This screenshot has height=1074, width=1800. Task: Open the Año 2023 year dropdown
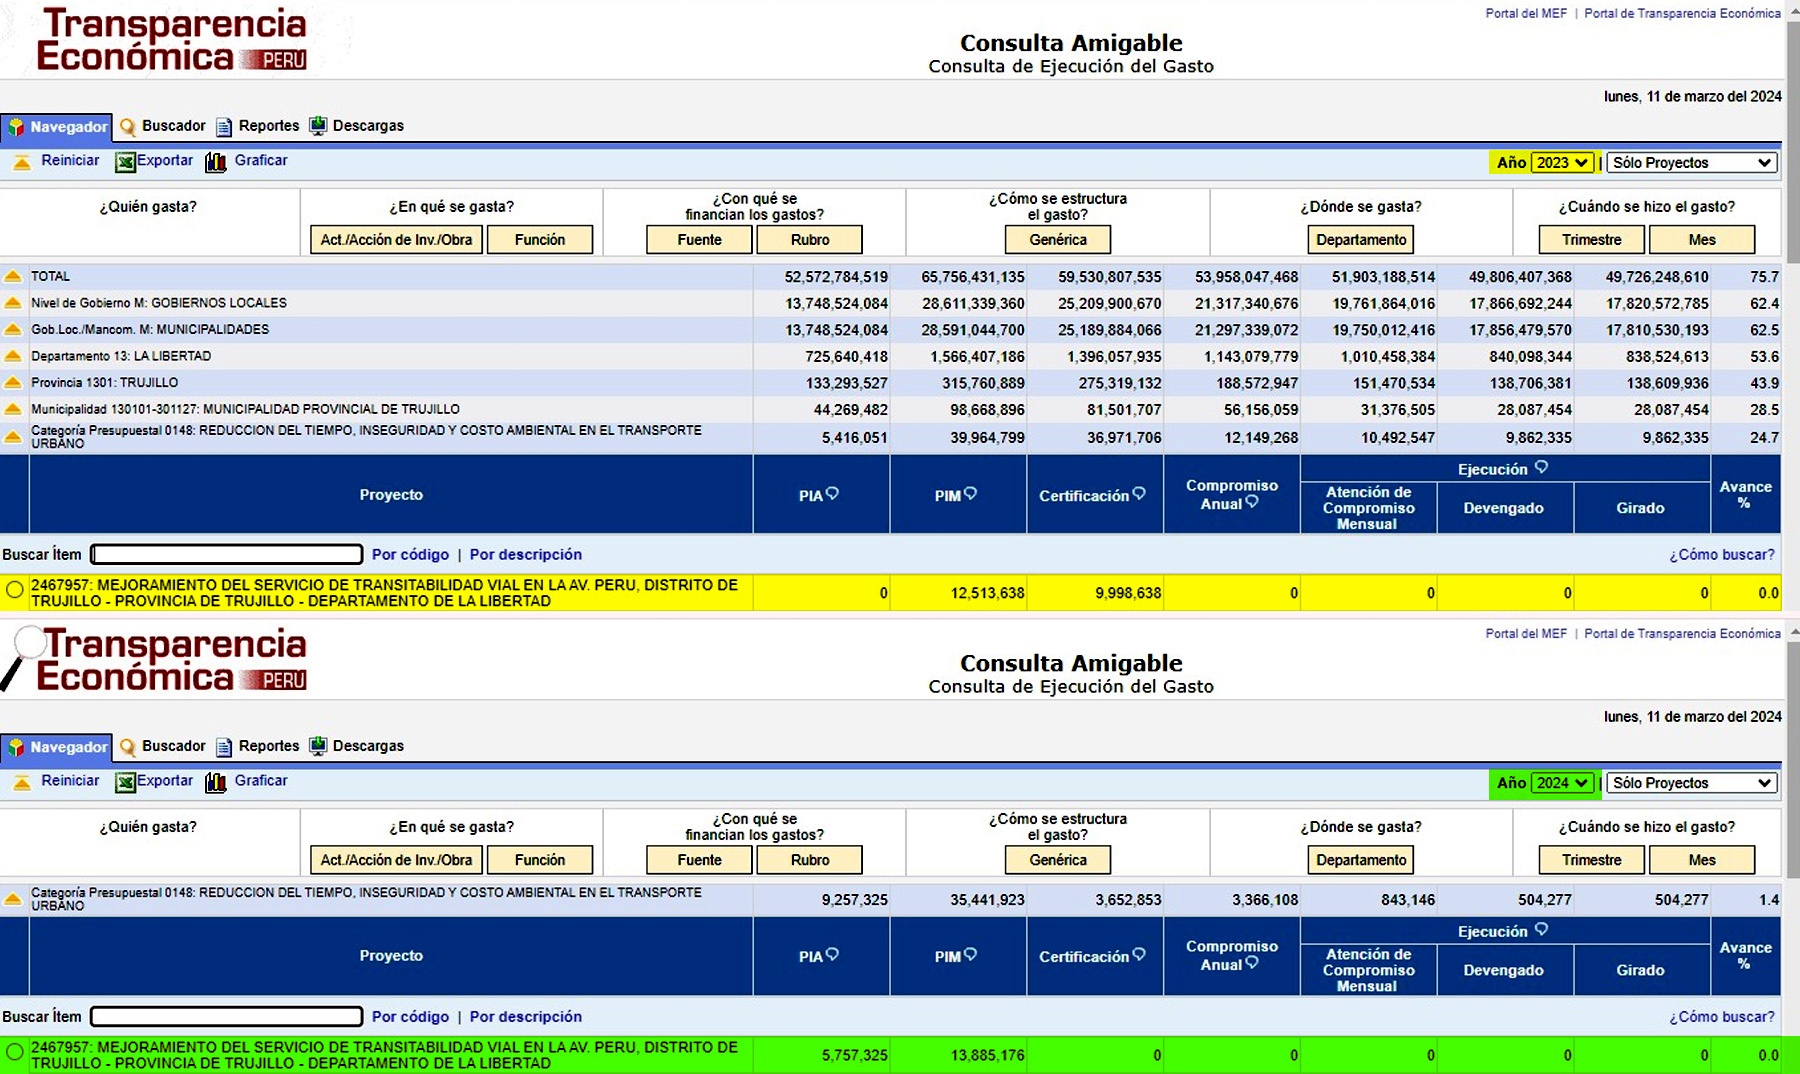click(x=1562, y=163)
